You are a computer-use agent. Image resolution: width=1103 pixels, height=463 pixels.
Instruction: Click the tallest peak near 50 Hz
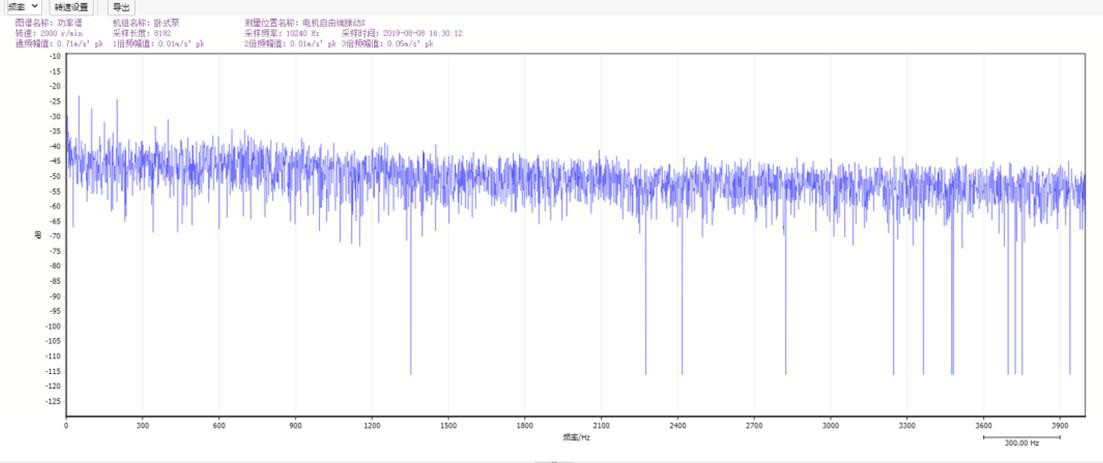point(79,99)
